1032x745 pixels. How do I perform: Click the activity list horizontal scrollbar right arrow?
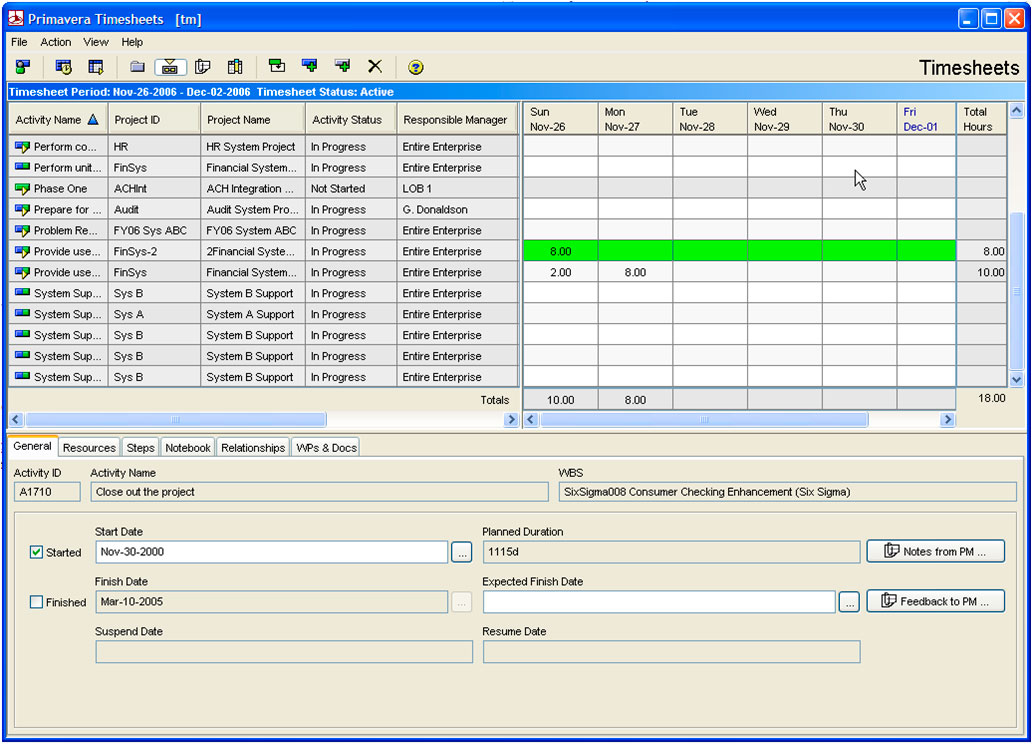(511, 419)
